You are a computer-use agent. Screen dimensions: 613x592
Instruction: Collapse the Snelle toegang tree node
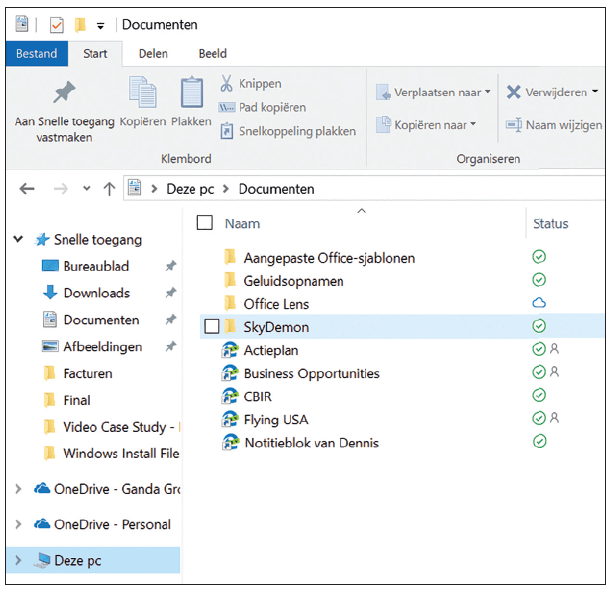[18, 239]
